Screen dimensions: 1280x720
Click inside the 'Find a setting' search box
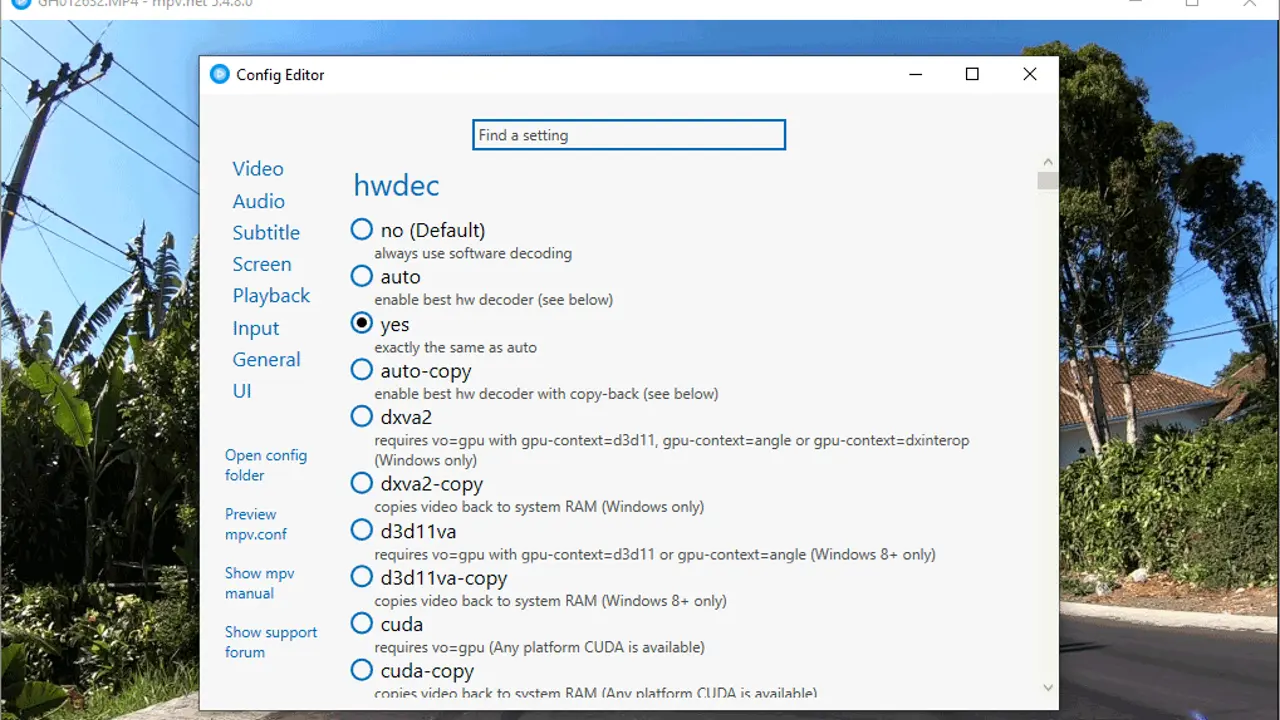click(x=628, y=135)
